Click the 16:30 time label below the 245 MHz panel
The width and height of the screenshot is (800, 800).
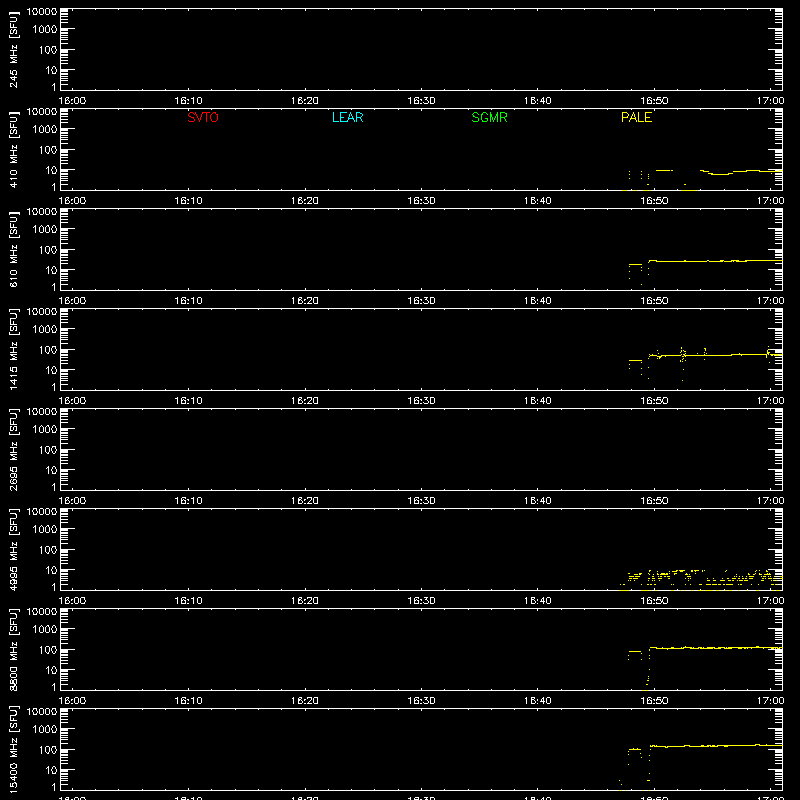point(421,101)
